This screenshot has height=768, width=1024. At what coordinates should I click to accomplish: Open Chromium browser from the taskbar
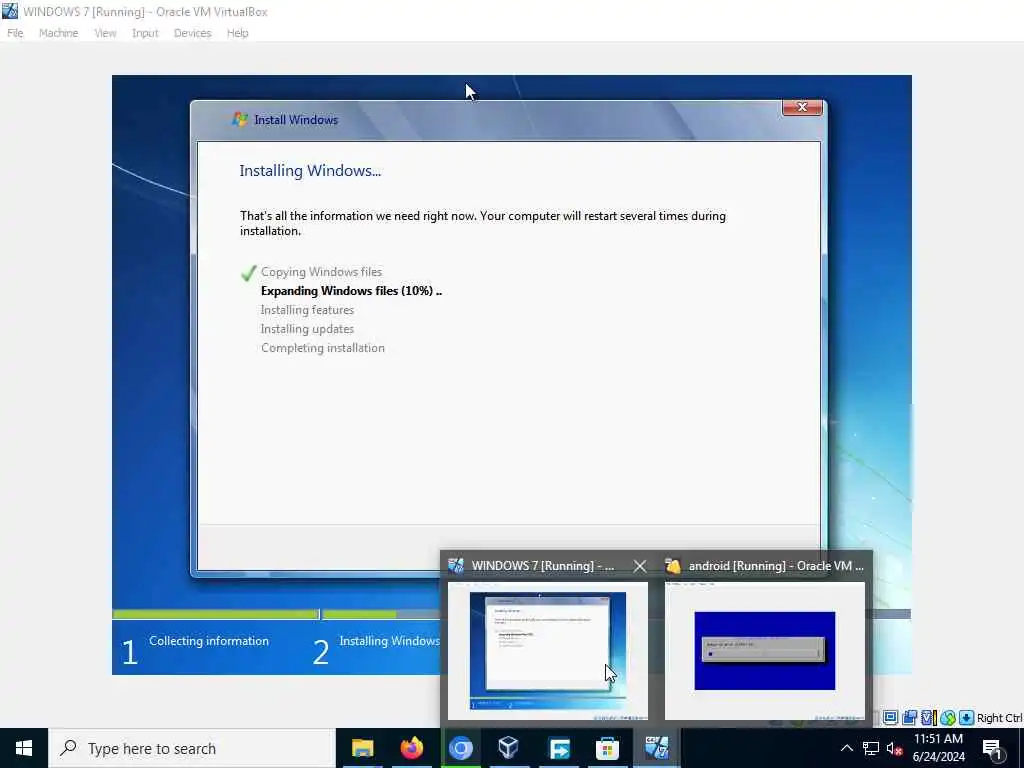460,748
